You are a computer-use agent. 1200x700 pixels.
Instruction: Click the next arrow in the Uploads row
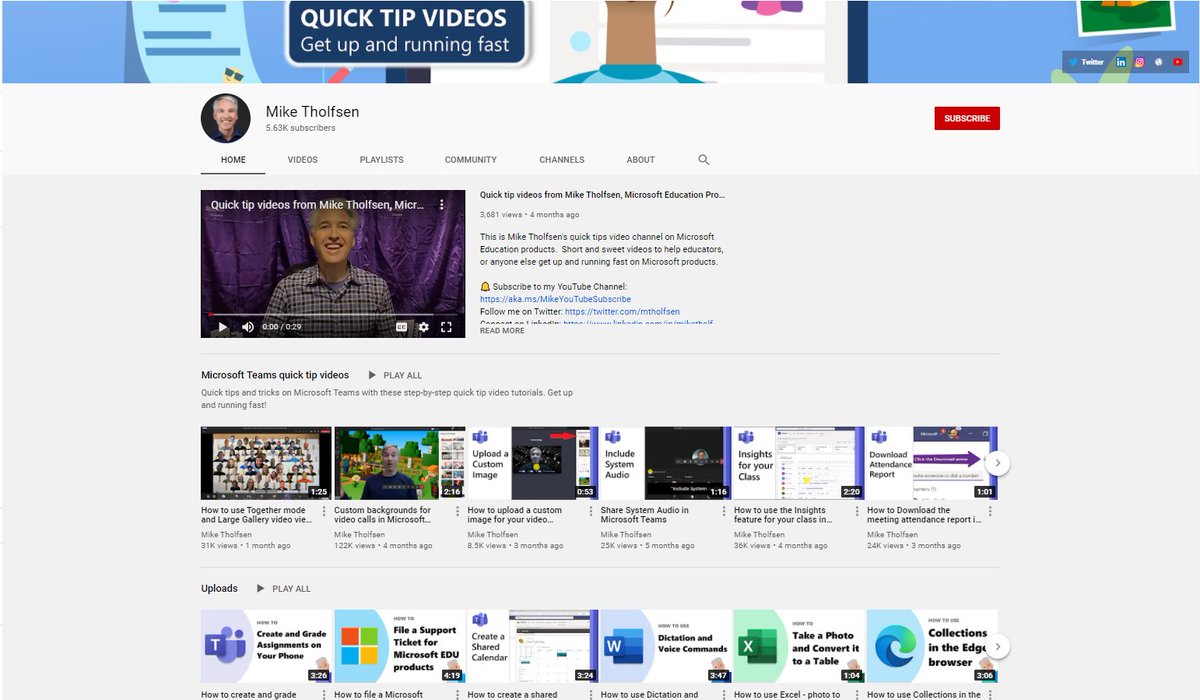click(x=997, y=646)
